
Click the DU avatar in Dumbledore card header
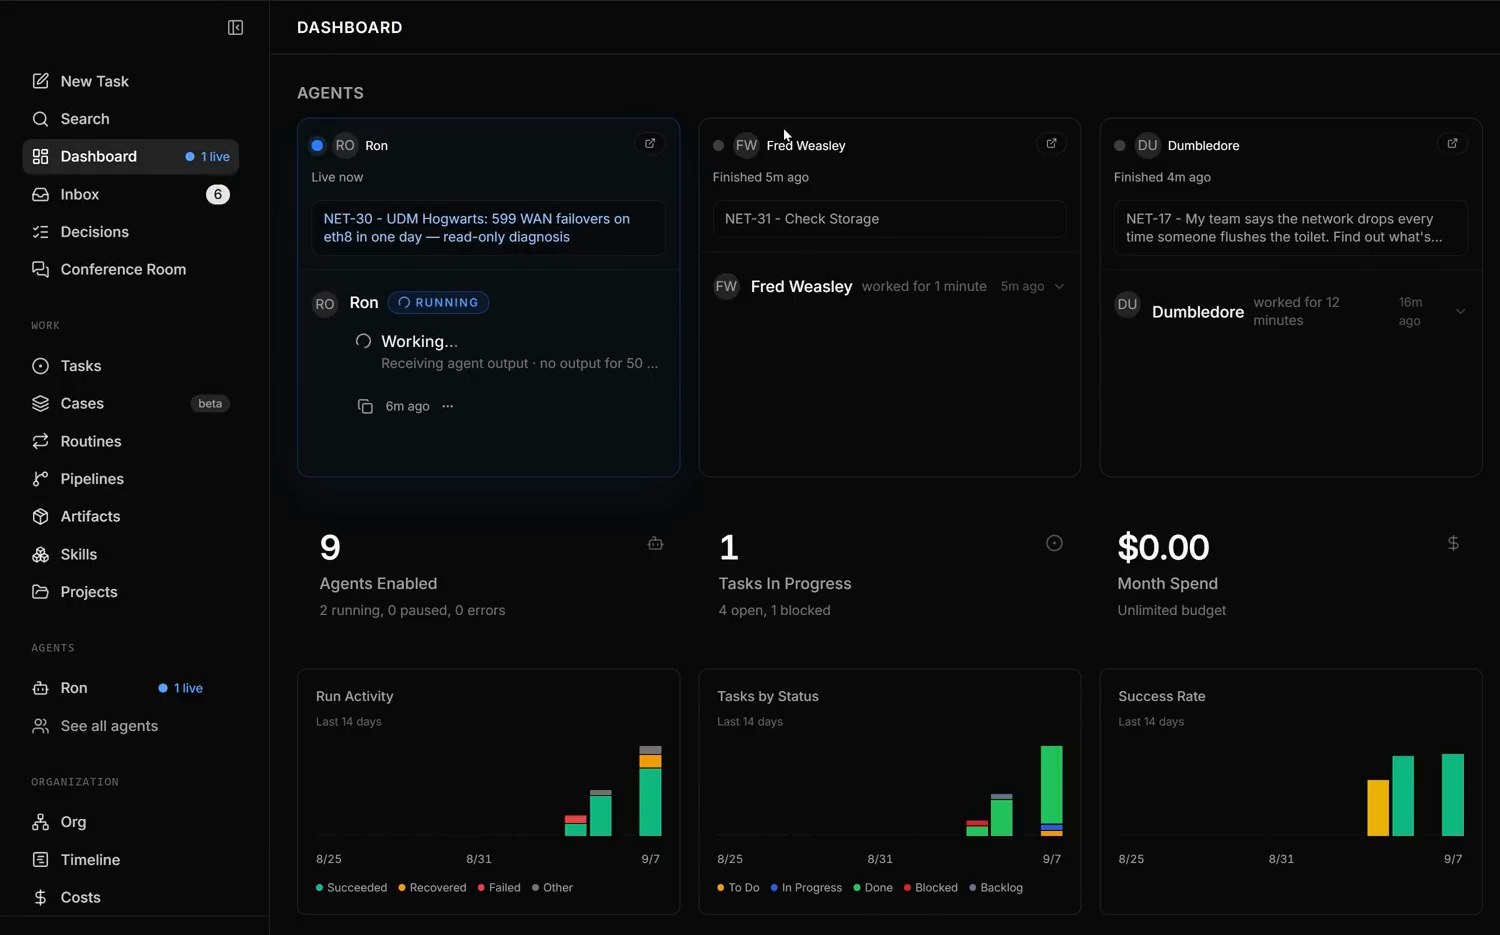pyautogui.click(x=1147, y=145)
